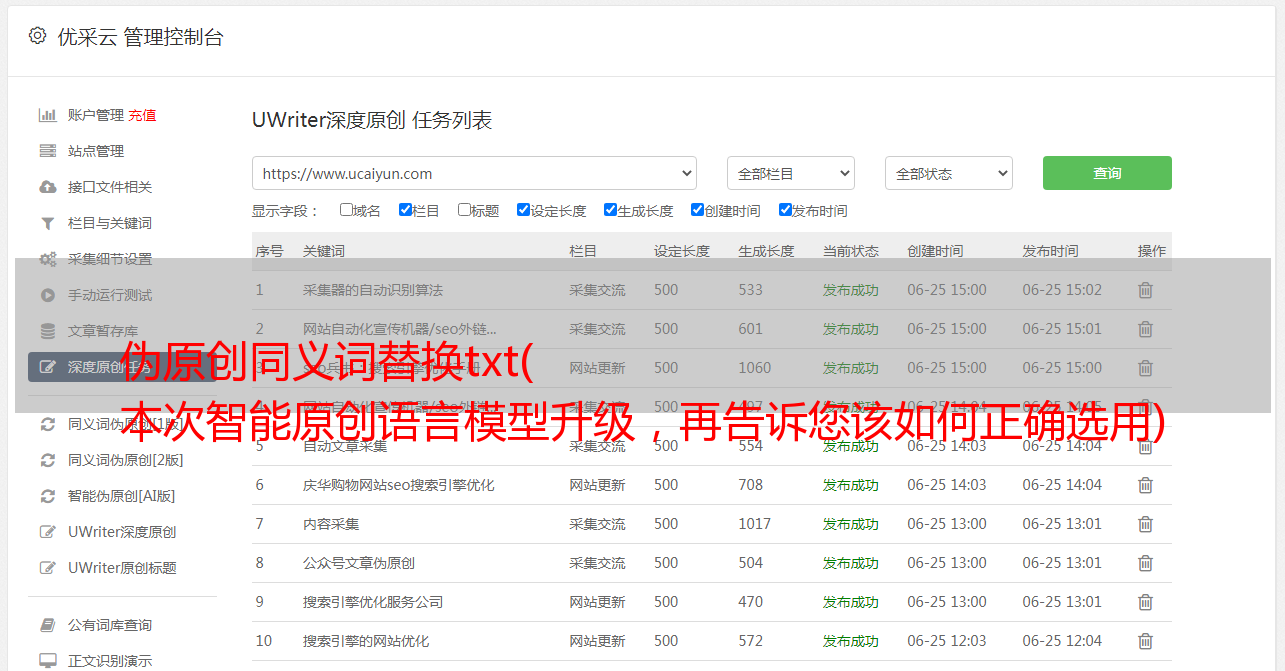Click the red 充值 link
The height and width of the screenshot is (671, 1285).
142,115
